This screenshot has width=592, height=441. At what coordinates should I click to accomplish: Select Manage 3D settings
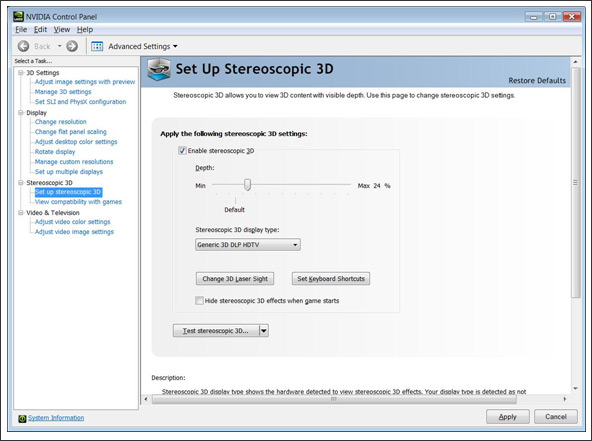[x=63, y=92]
